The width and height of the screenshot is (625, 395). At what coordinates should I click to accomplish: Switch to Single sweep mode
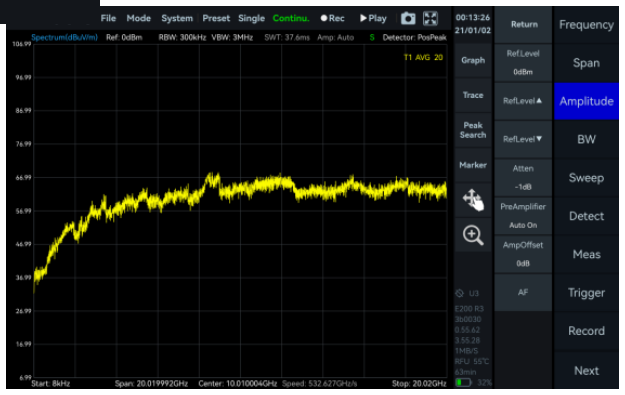(252, 18)
